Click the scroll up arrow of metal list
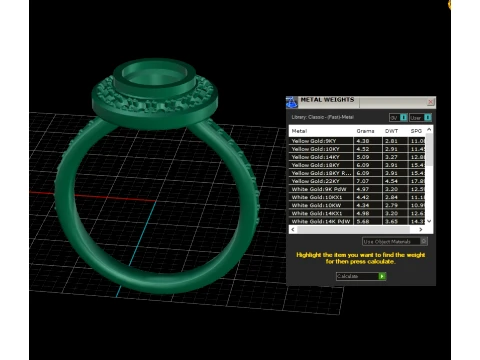Image resolution: width=480 pixels, height=360 pixels. click(x=429, y=129)
